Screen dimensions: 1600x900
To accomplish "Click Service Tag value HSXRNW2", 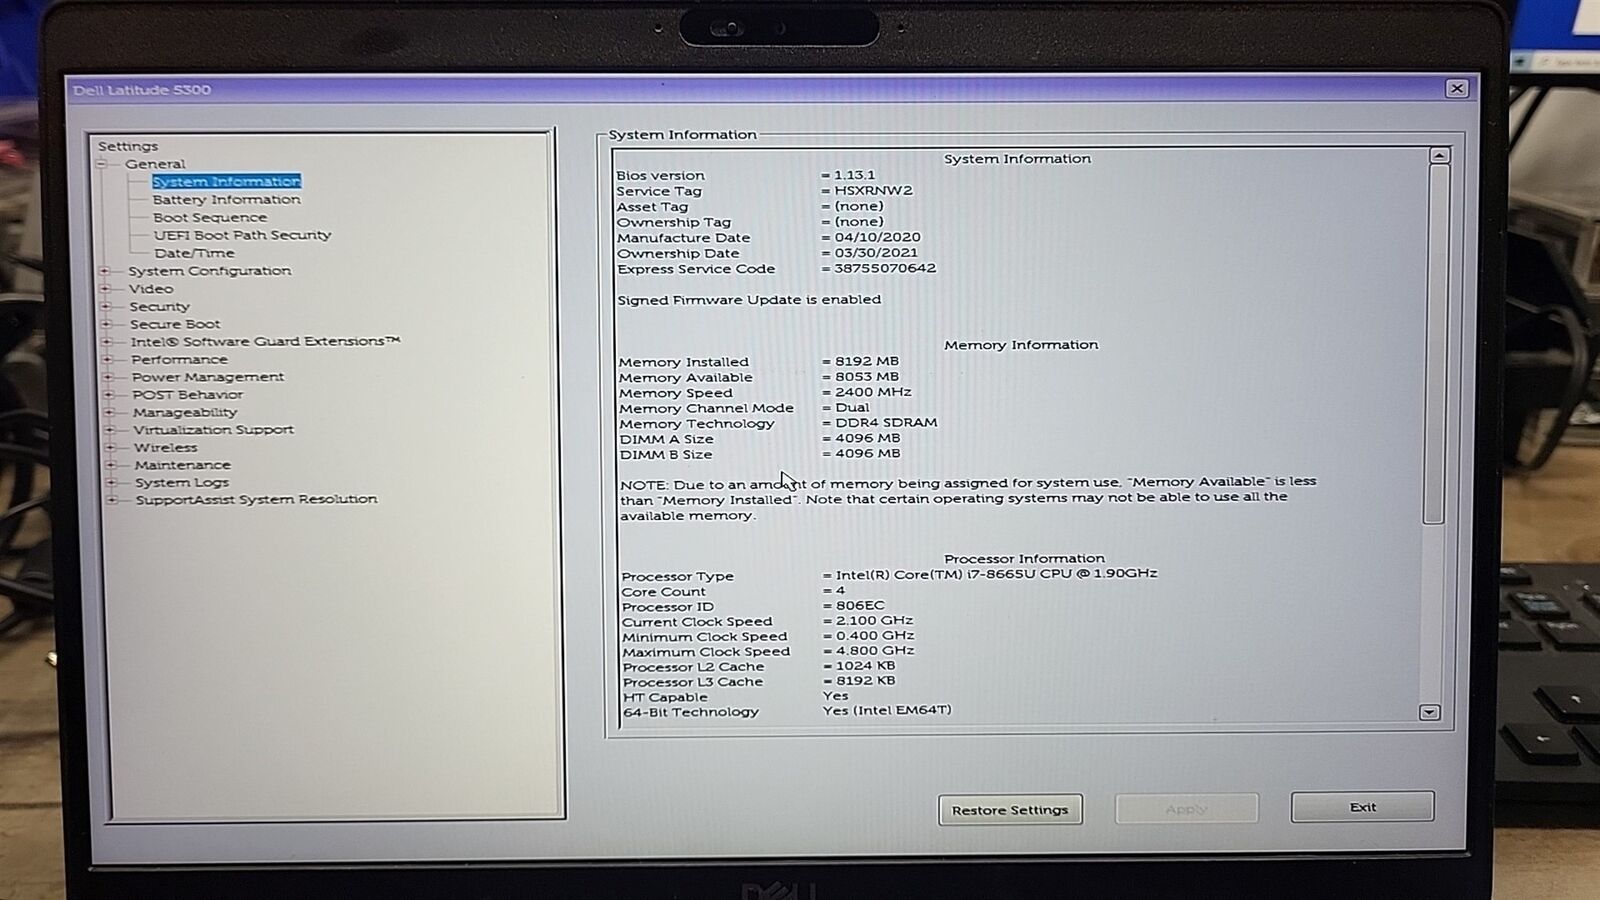I will (873, 190).
